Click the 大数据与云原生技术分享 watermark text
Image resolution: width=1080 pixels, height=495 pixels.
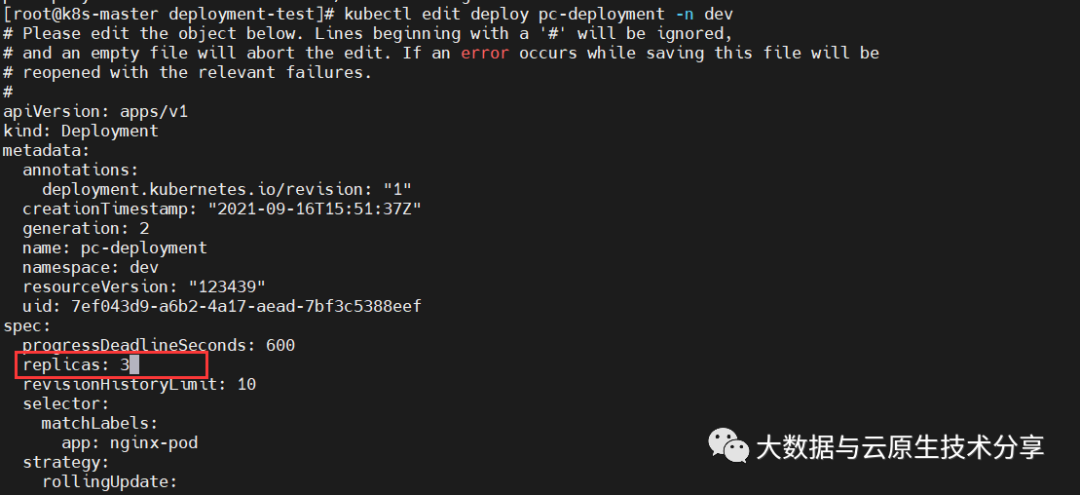tap(900, 447)
